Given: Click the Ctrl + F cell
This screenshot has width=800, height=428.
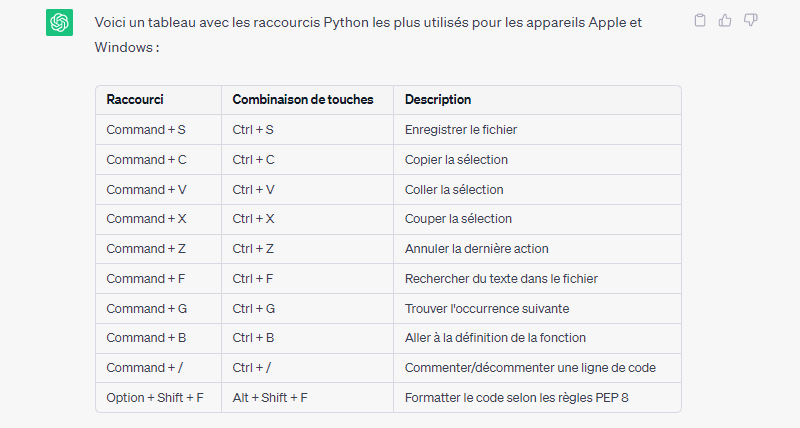Looking at the screenshot, I should pyautogui.click(x=253, y=279).
